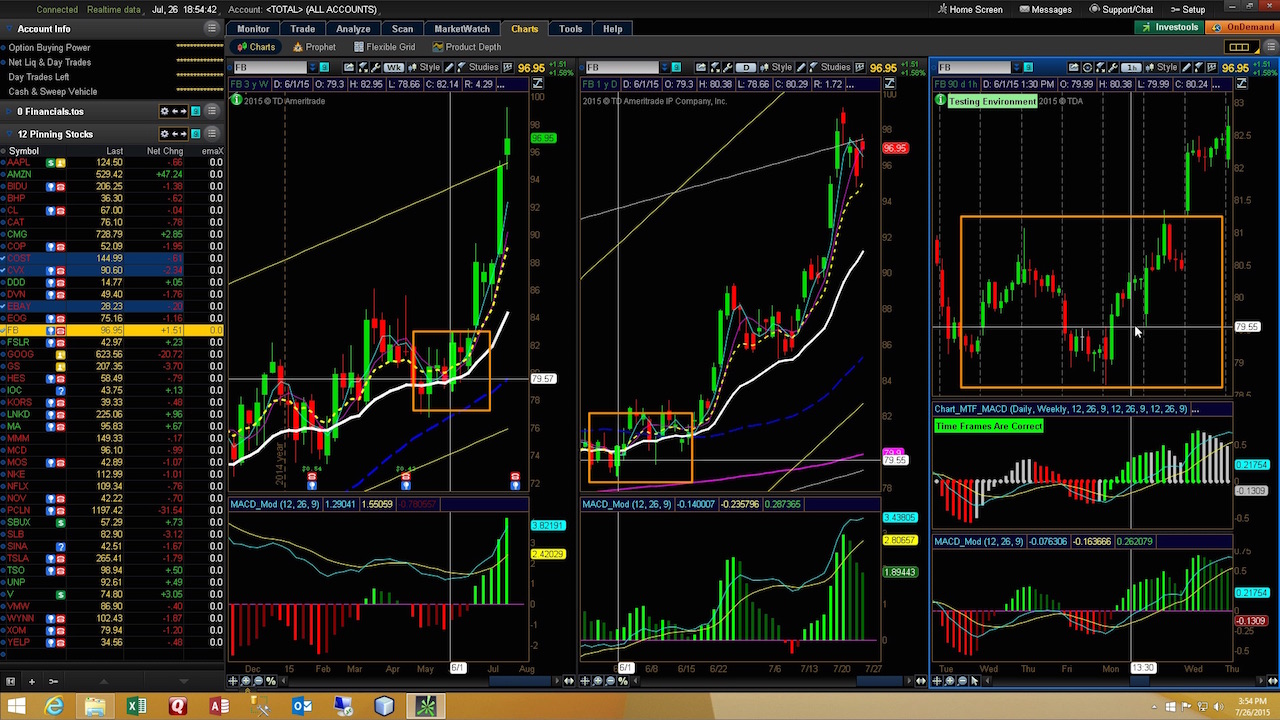Open the Style menu in the left chart
This screenshot has height=720, width=1280.
pos(425,68)
